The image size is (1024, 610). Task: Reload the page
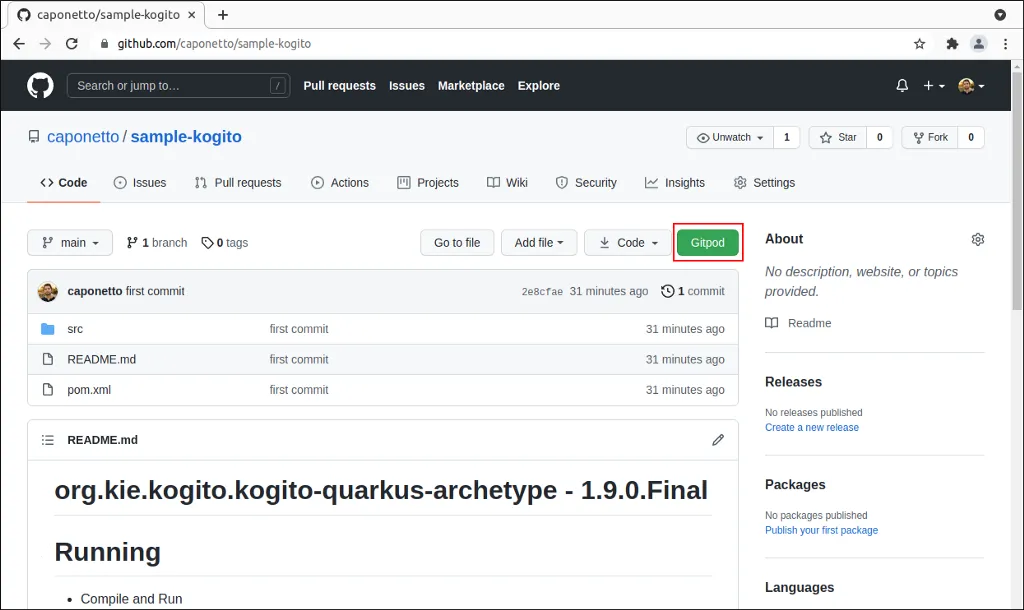point(72,44)
